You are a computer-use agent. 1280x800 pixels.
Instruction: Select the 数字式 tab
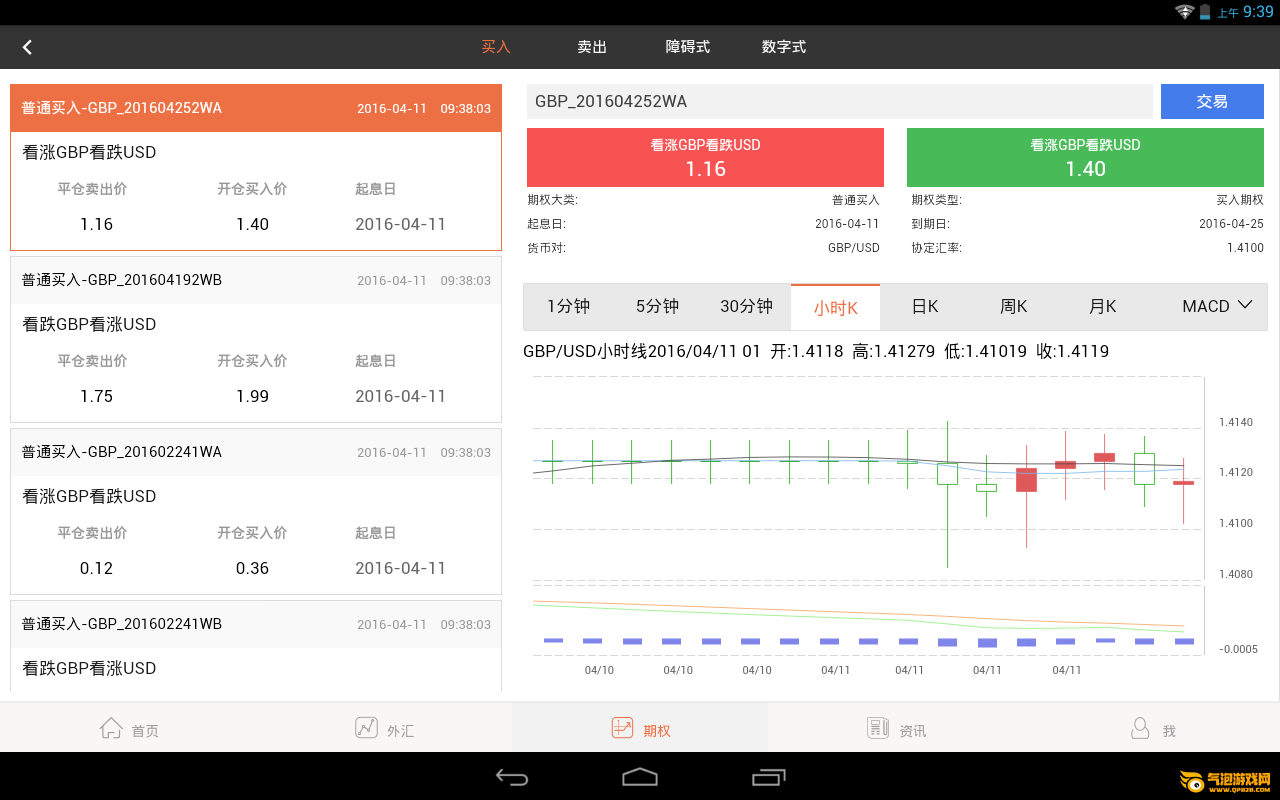[783, 47]
